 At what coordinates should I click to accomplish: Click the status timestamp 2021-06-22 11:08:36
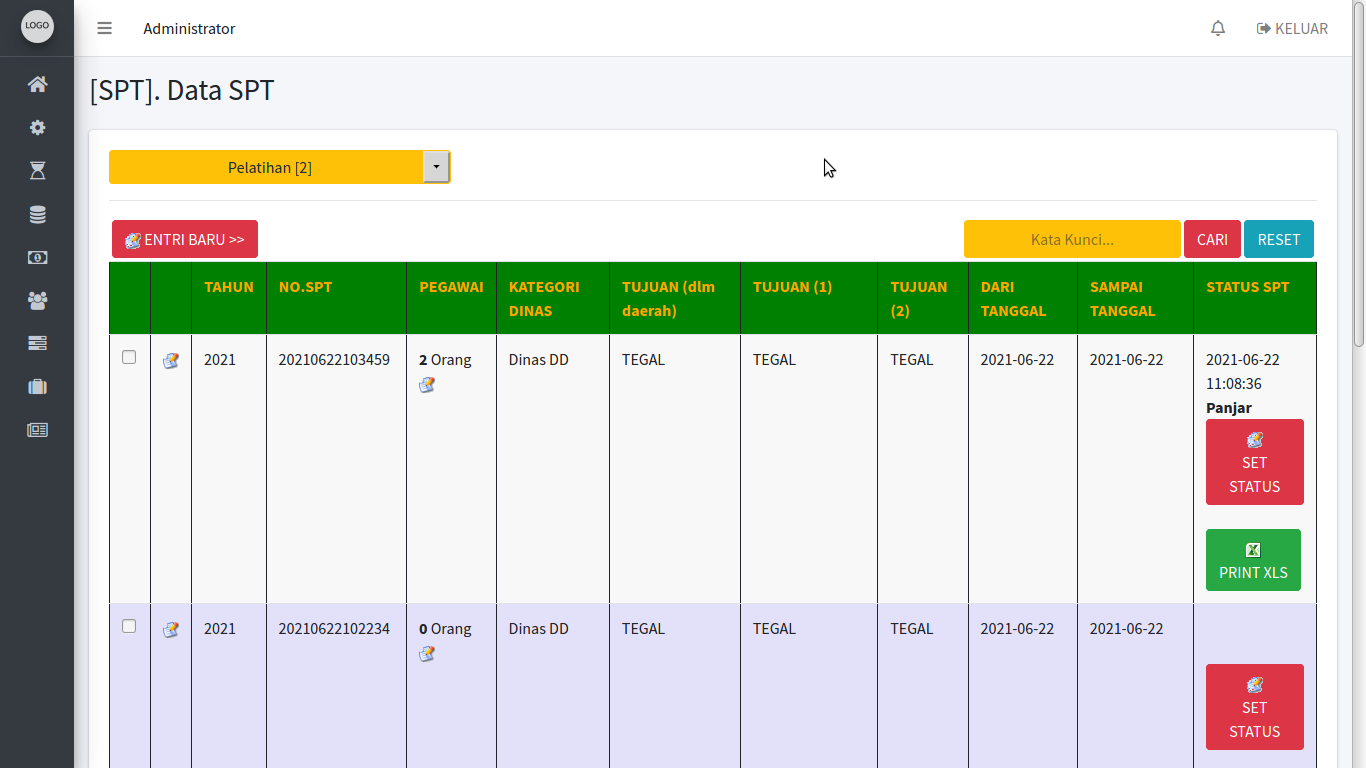click(x=1243, y=372)
